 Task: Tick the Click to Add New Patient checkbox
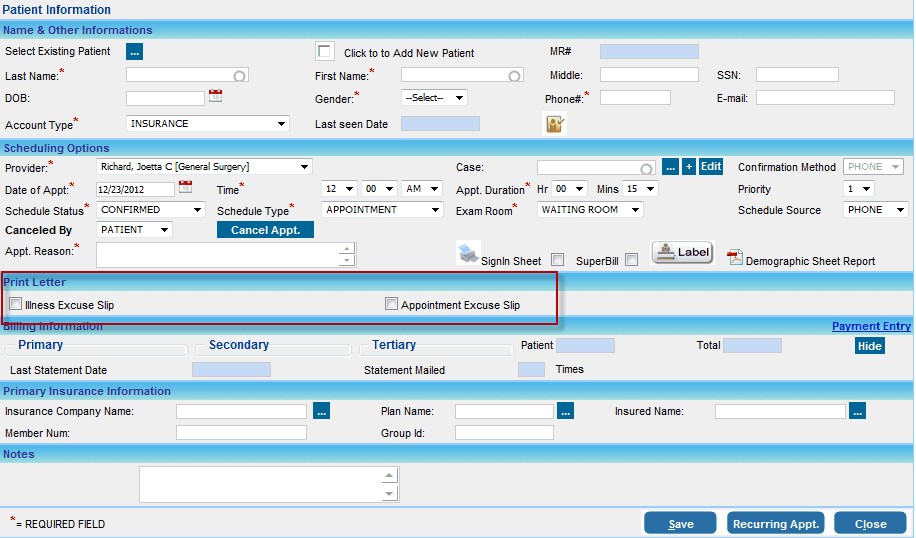click(x=325, y=51)
